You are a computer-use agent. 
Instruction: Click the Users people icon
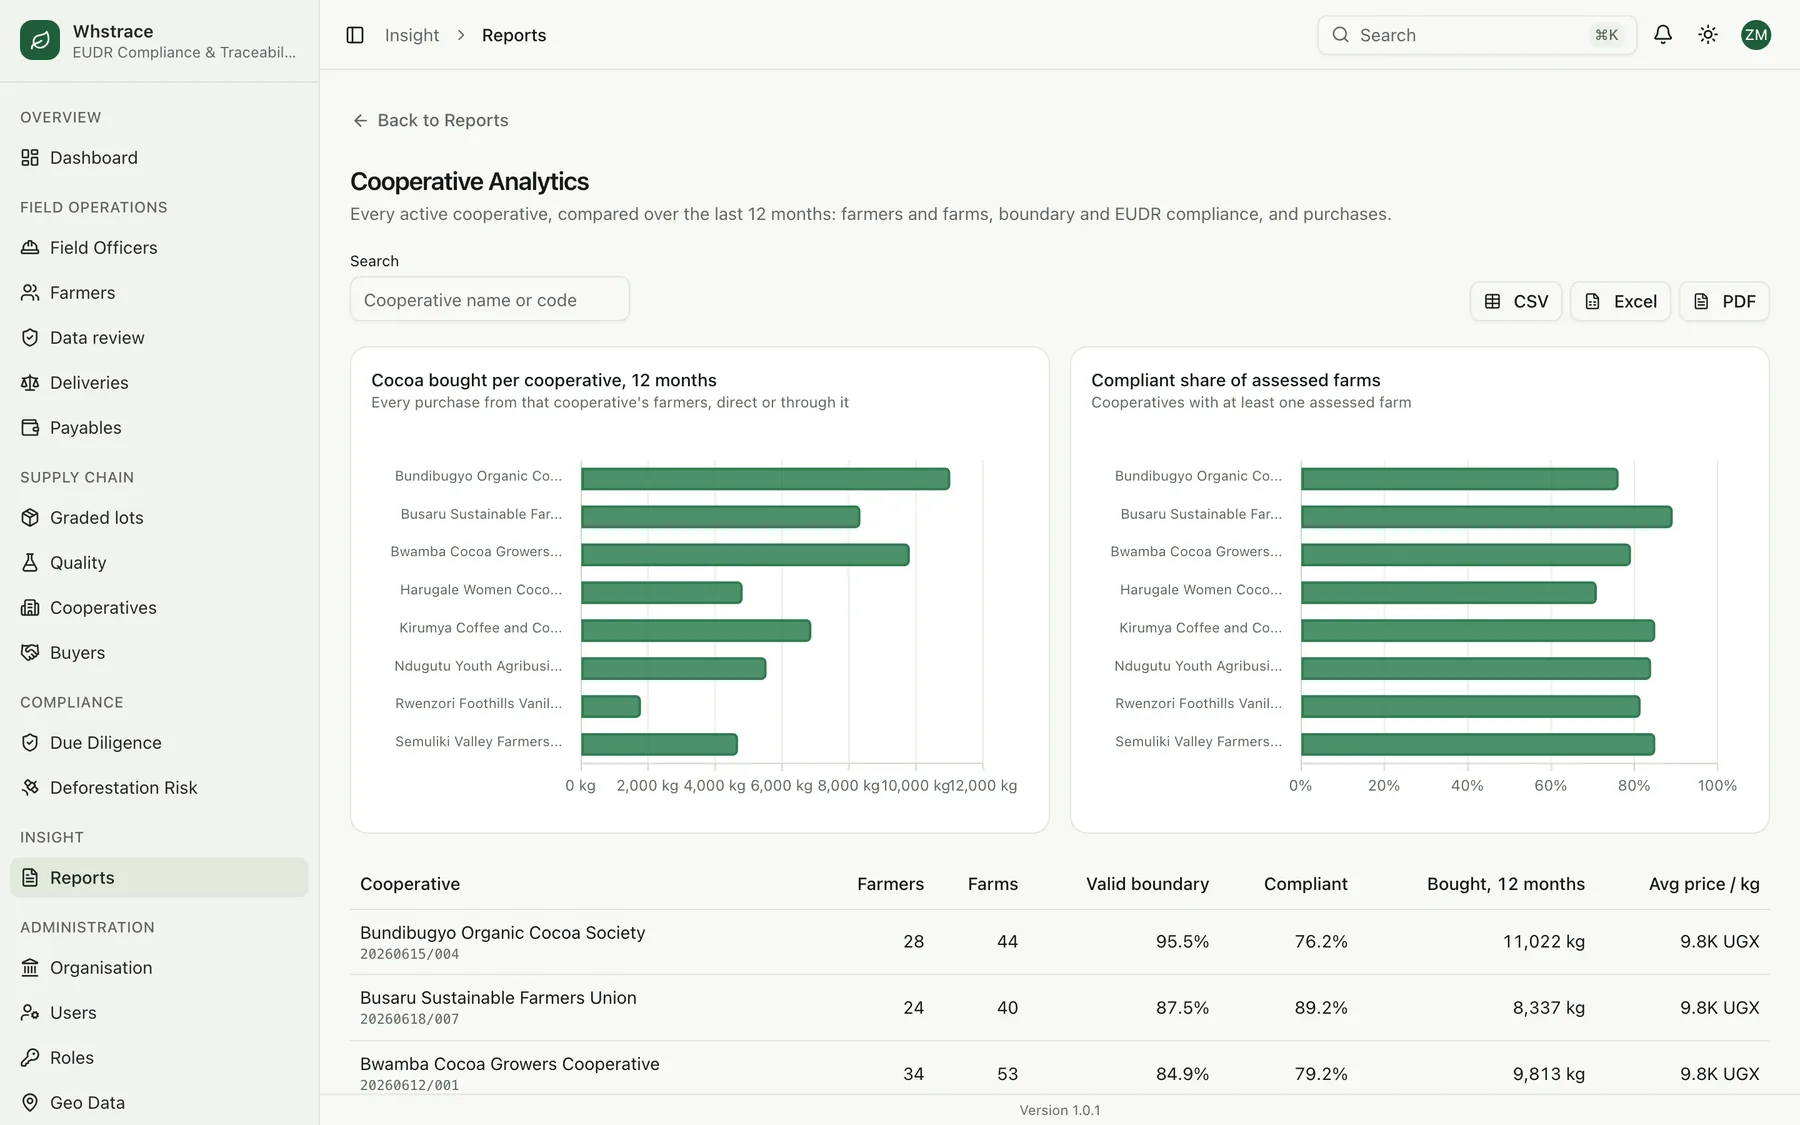tap(30, 1013)
